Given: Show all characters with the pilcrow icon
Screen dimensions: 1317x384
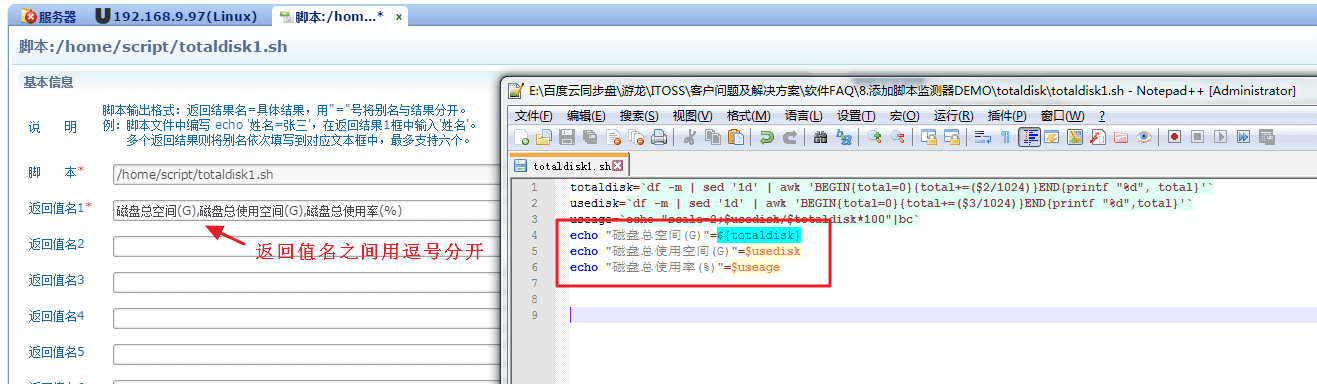Looking at the screenshot, I should [x=1005, y=137].
